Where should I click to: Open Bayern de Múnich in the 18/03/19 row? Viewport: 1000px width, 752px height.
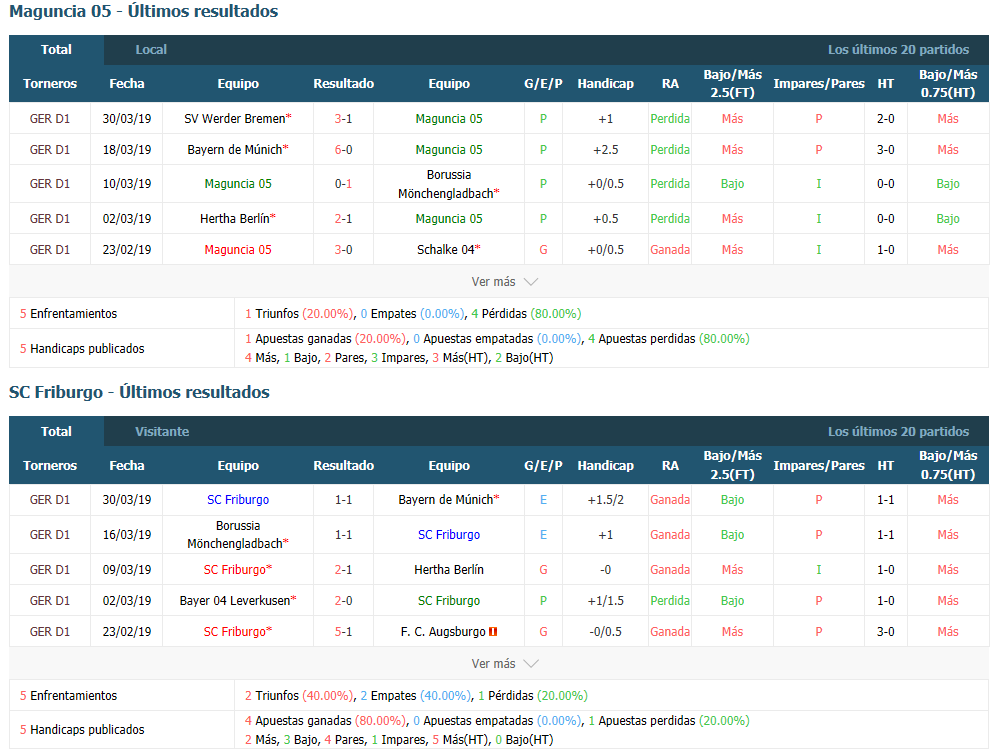point(237,150)
